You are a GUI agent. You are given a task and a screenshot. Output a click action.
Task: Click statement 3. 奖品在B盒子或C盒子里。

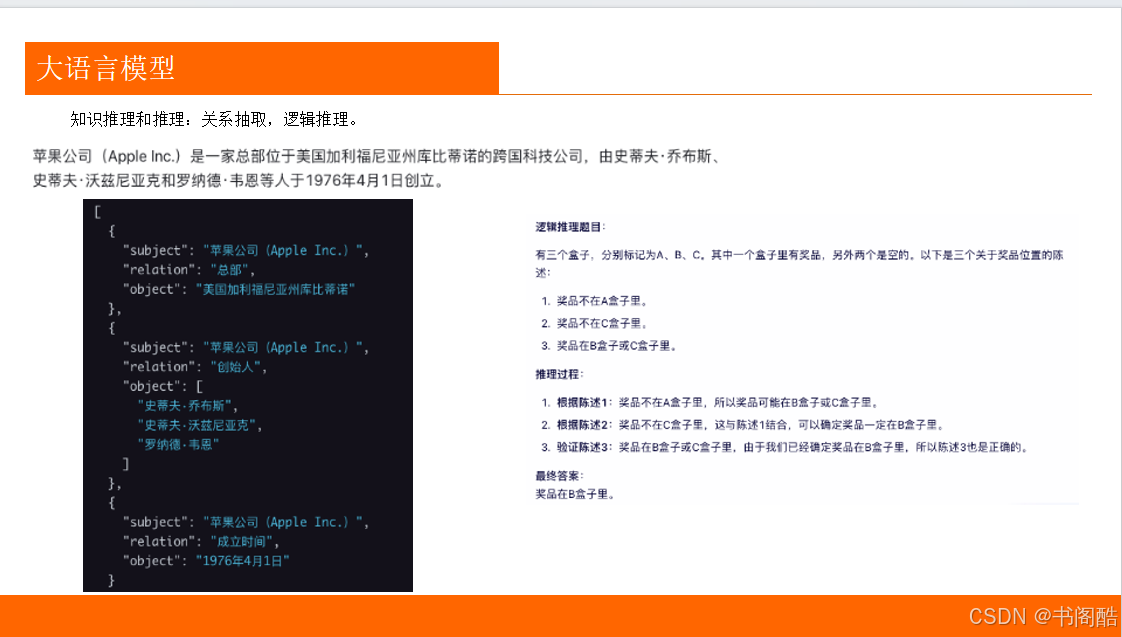609,346
